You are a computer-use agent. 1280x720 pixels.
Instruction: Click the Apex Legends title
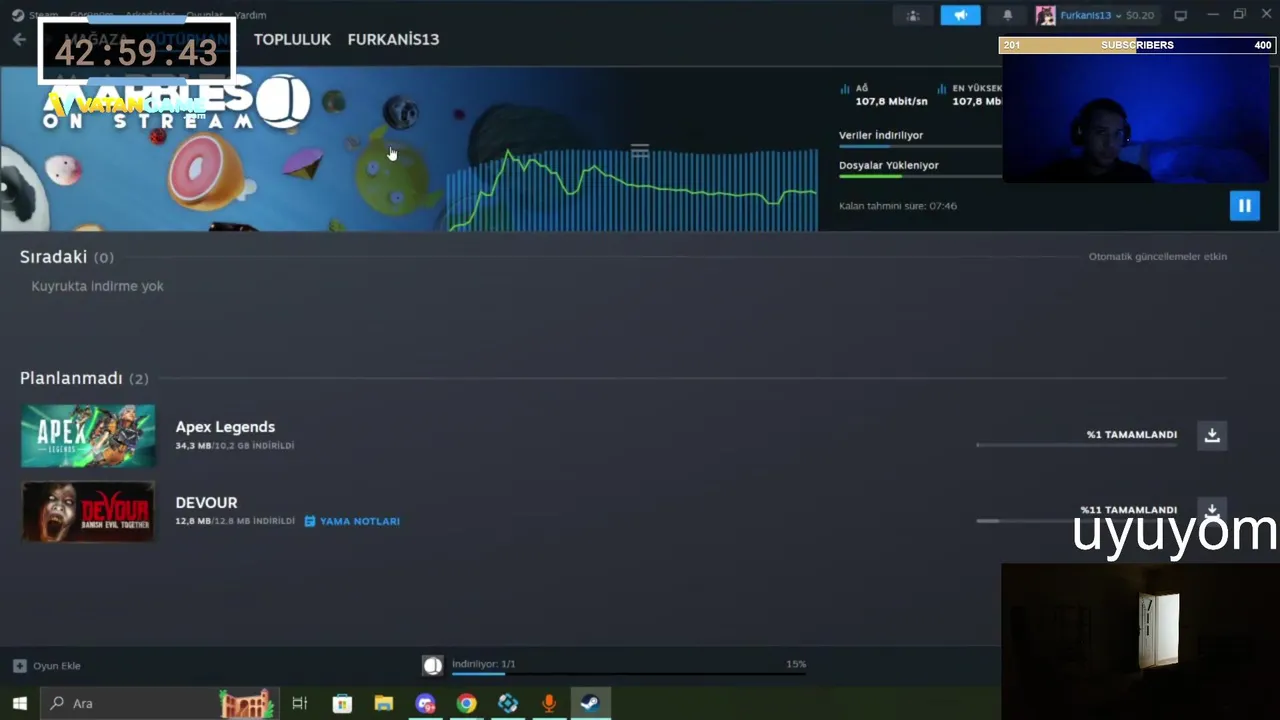click(x=225, y=427)
